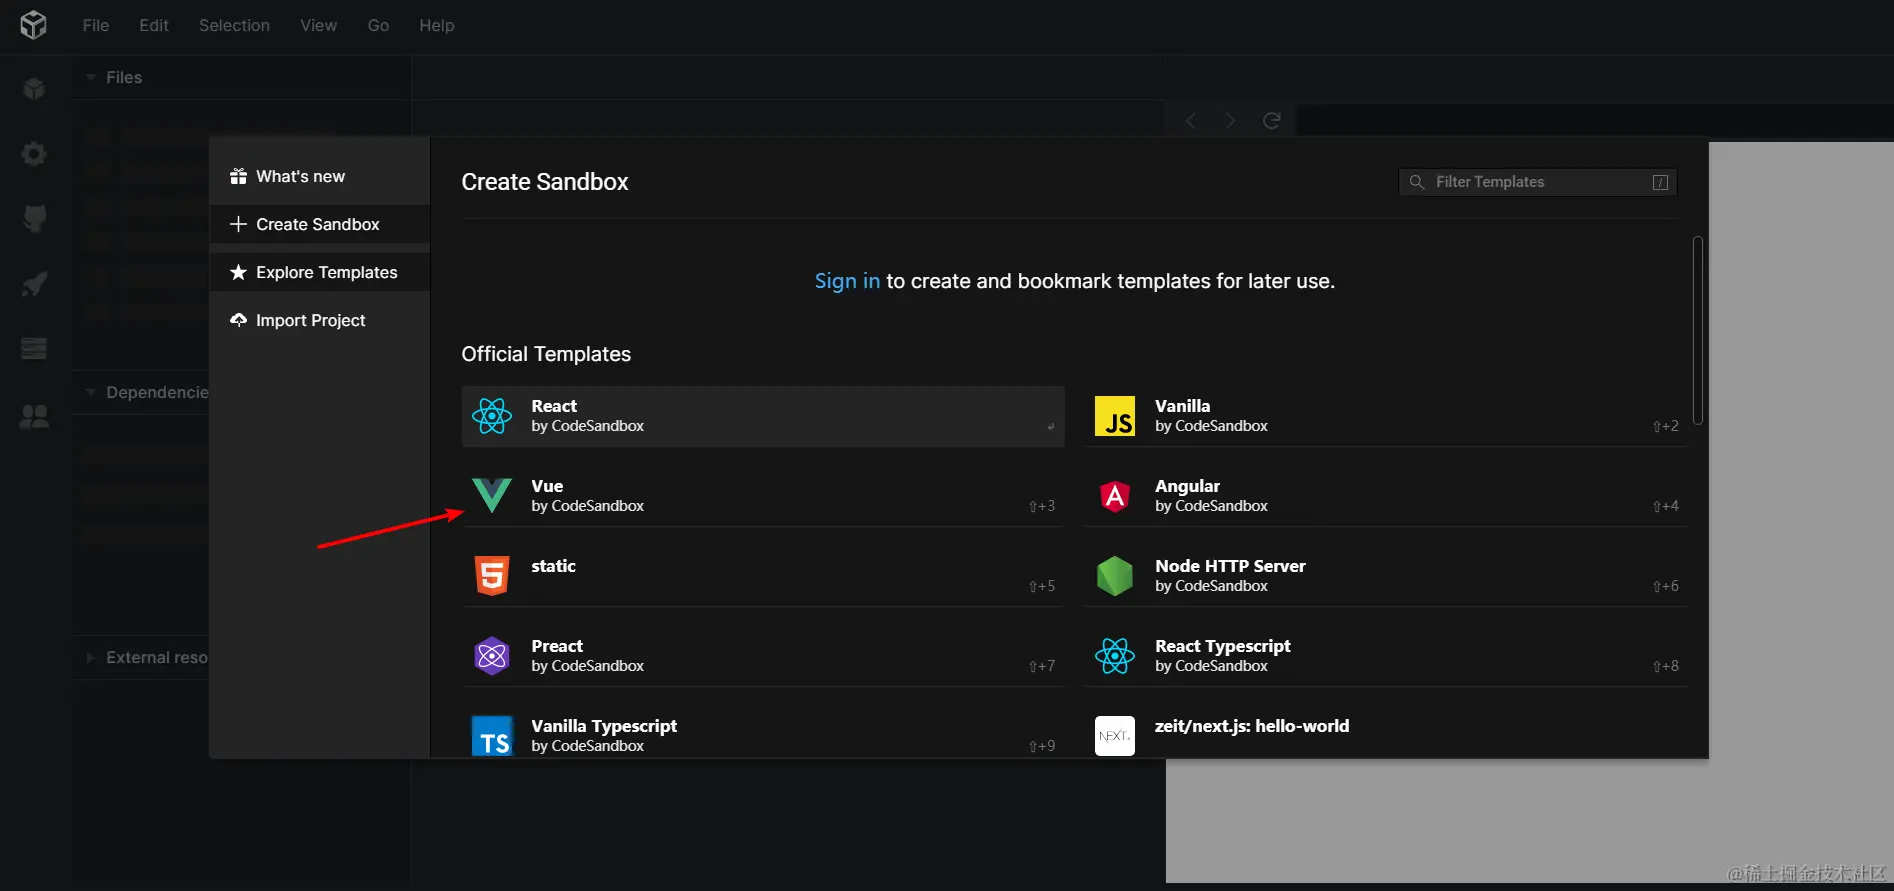The width and height of the screenshot is (1894, 891).
Task: Choose the Angular template
Action: (1386, 496)
